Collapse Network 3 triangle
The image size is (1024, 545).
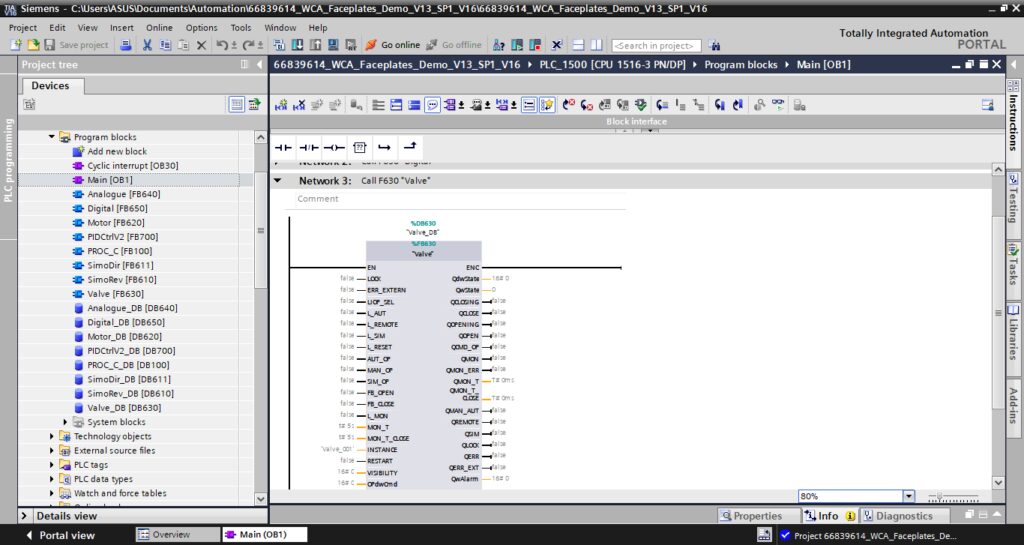click(278, 181)
